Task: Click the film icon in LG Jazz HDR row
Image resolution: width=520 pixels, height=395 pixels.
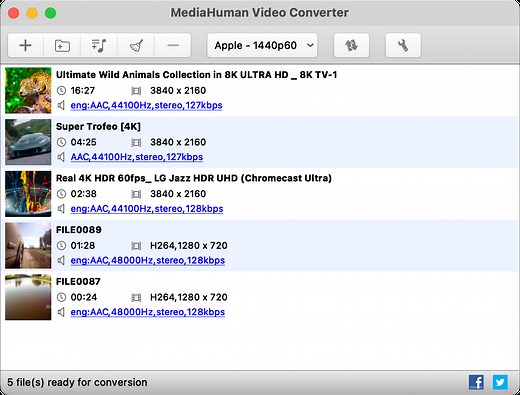Action: click(136, 194)
